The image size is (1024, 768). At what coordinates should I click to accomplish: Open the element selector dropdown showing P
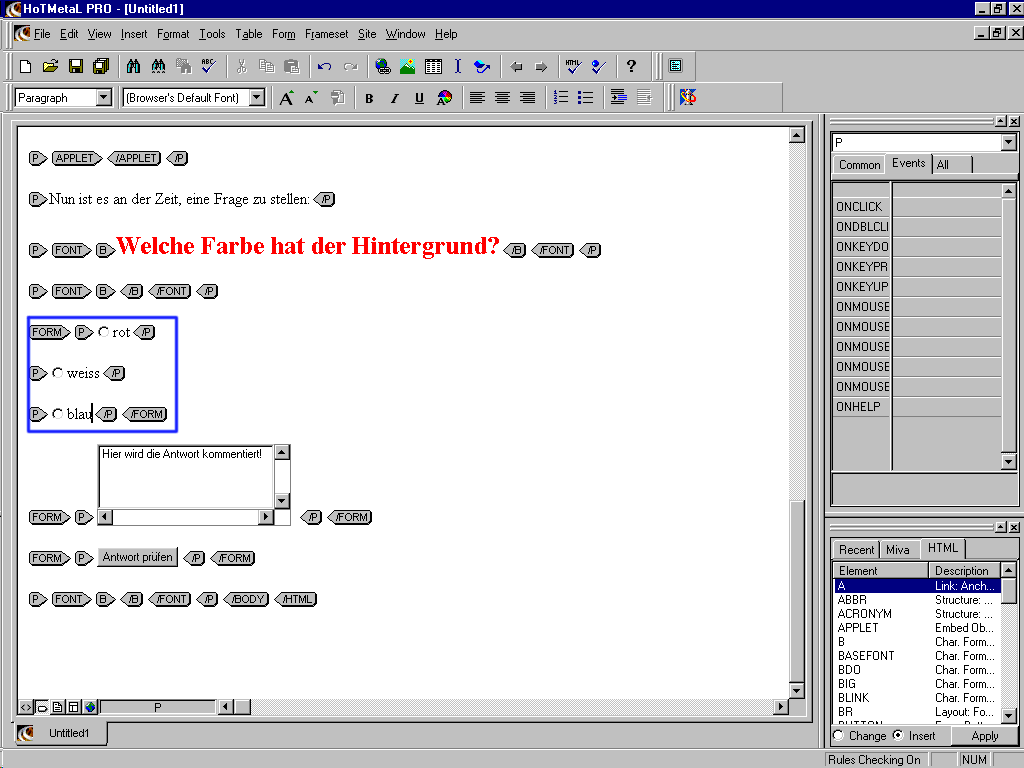pyautogui.click(x=1008, y=143)
